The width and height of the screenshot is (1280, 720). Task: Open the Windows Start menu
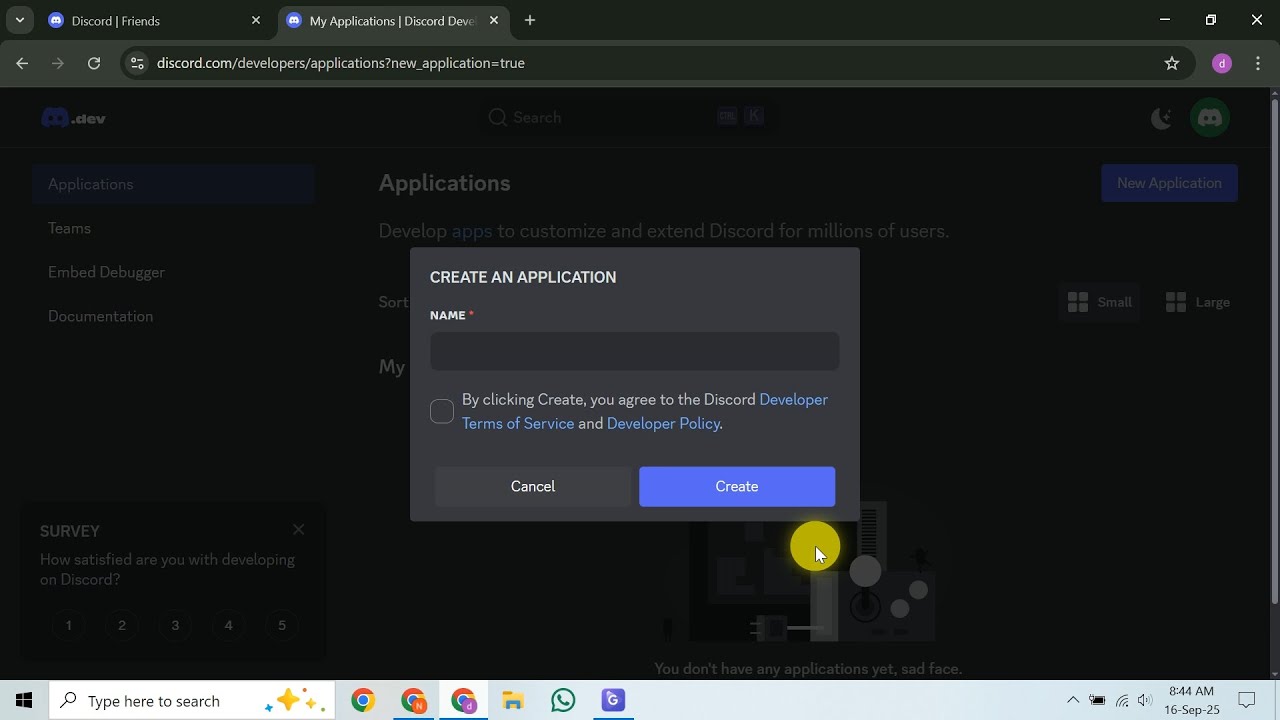24,701
